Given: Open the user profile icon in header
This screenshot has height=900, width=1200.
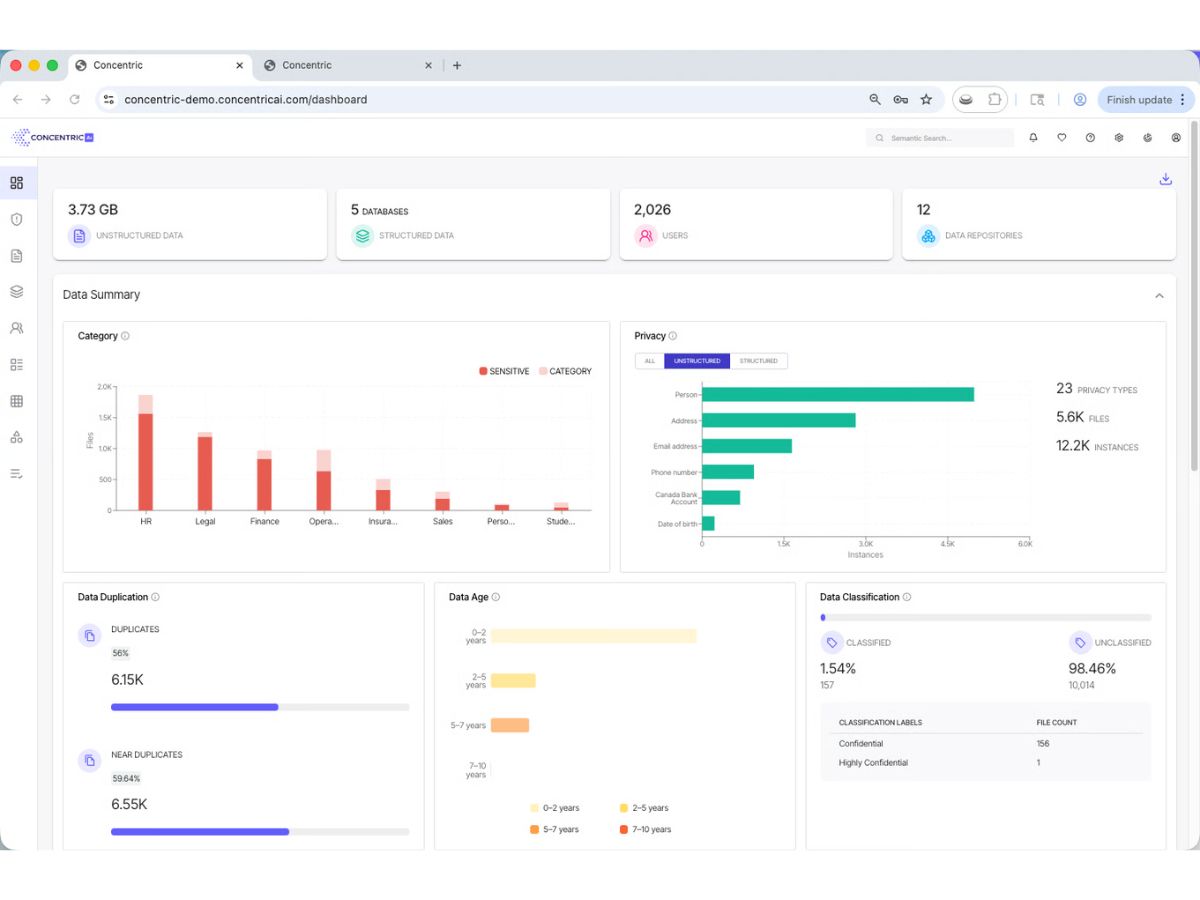Looking at the screenshot, I should 1176,138.
